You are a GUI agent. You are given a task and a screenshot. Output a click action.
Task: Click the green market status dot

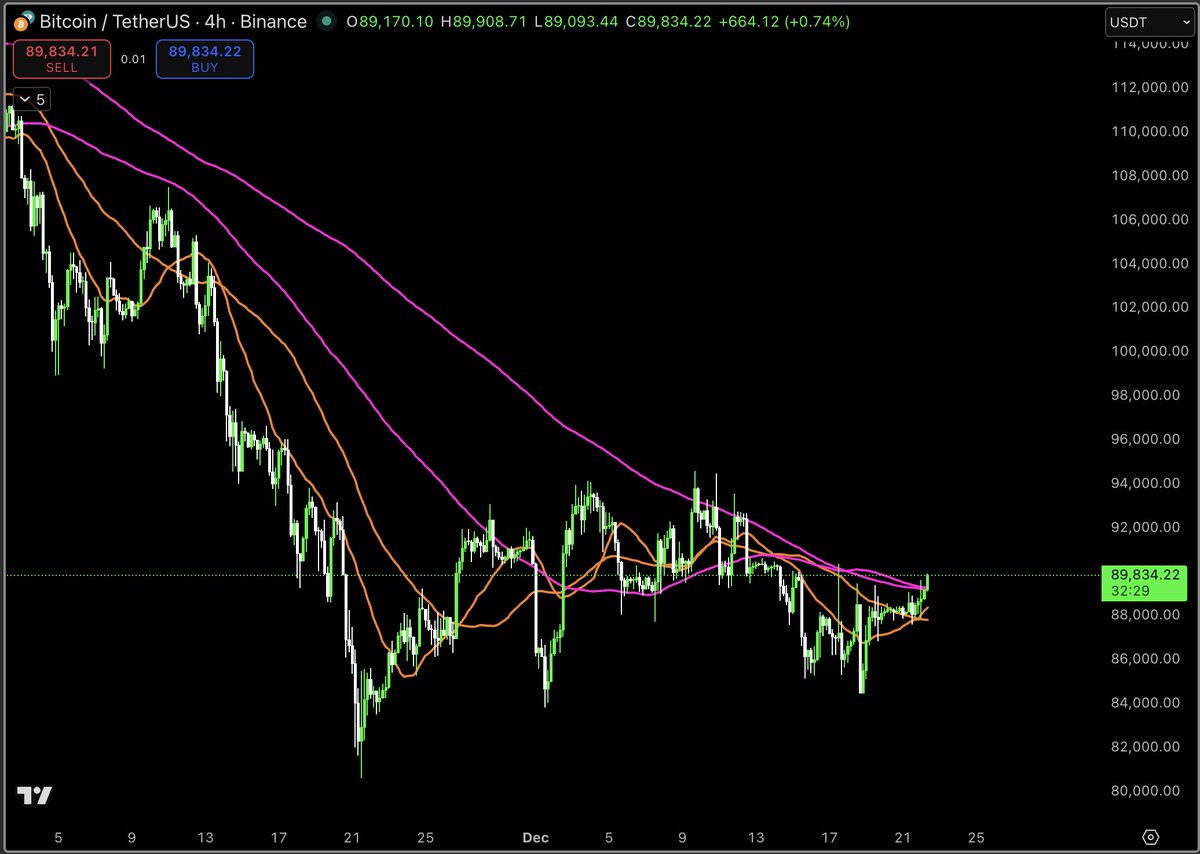coord(328,21)
